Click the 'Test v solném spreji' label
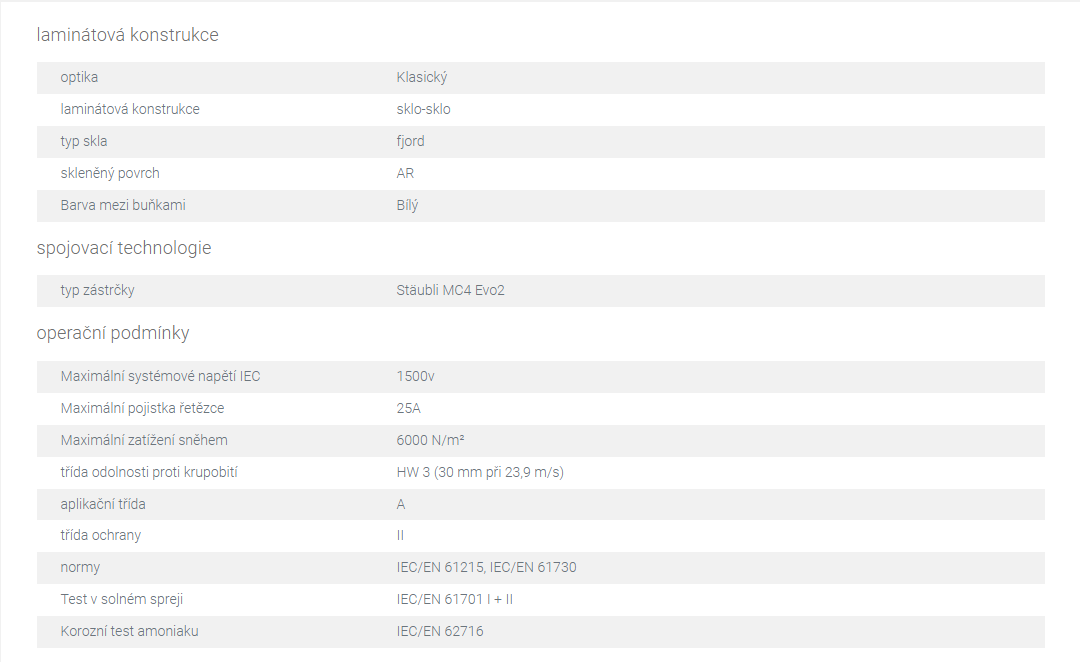This screenshot has height=662, width=1080. pos(122,599)
